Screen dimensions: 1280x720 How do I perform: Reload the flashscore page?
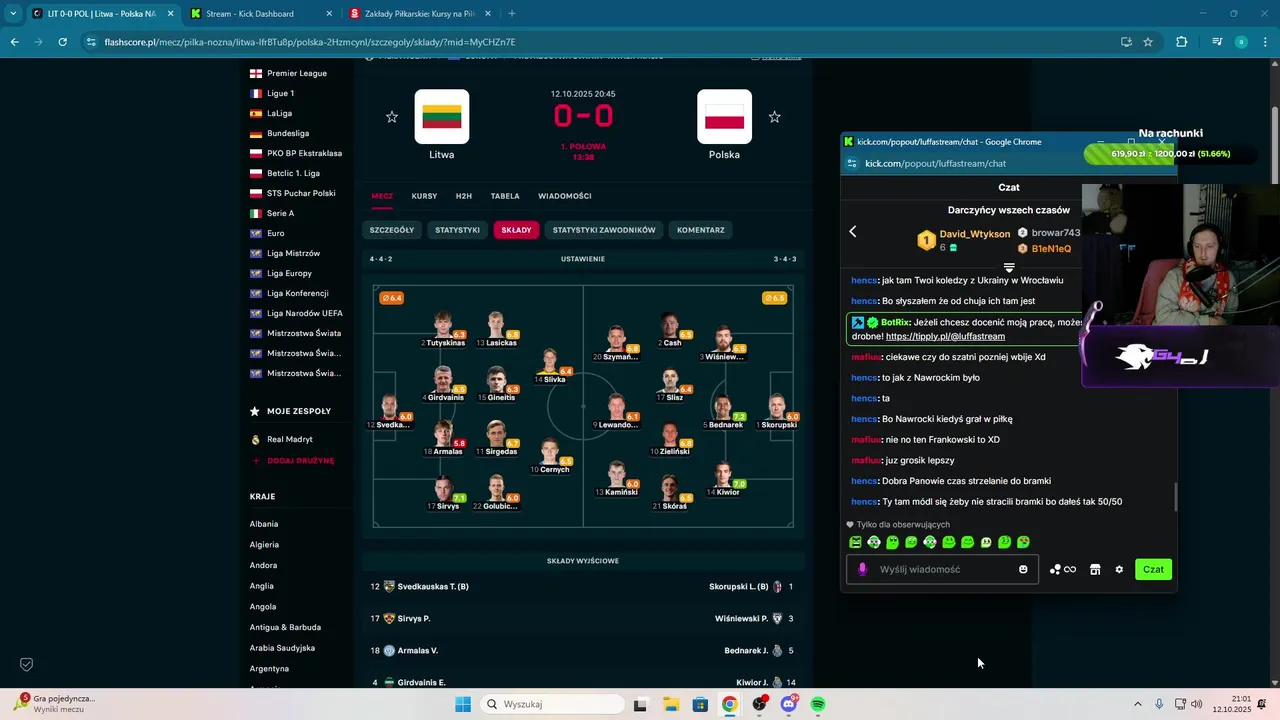[62, 42]
